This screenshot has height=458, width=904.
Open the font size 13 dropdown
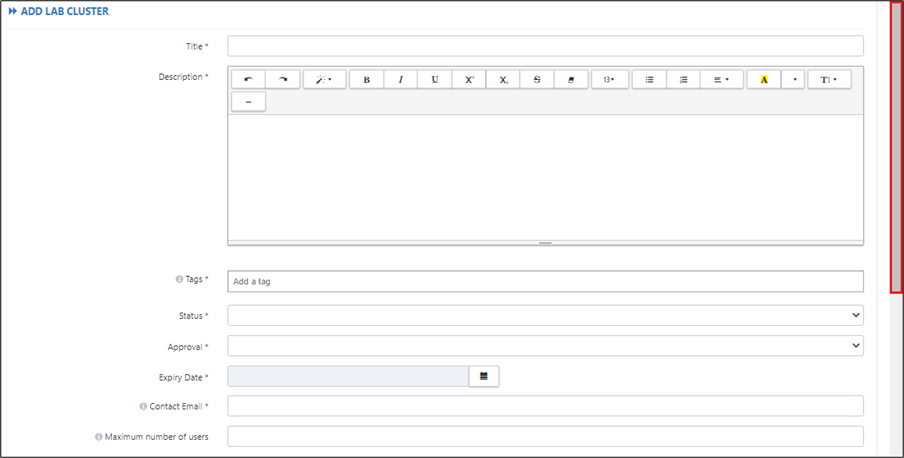click(610, 80)
